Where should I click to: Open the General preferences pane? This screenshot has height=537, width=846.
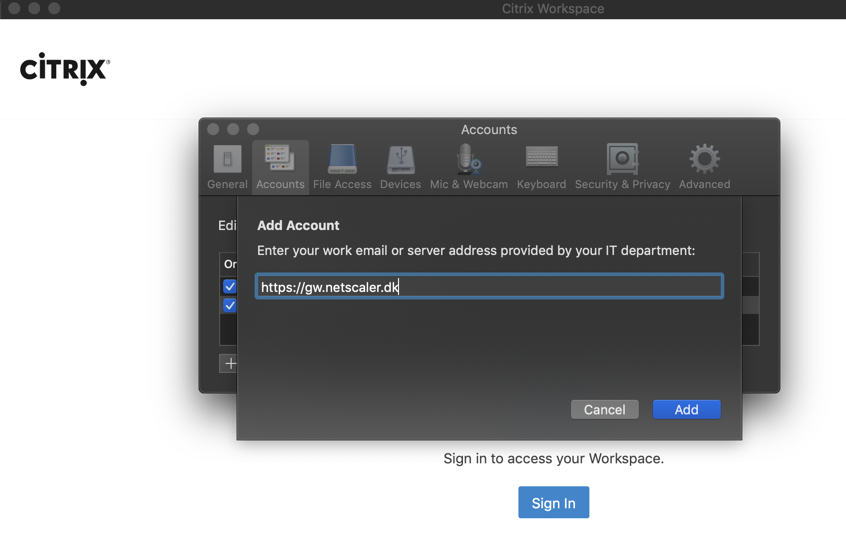227,167
